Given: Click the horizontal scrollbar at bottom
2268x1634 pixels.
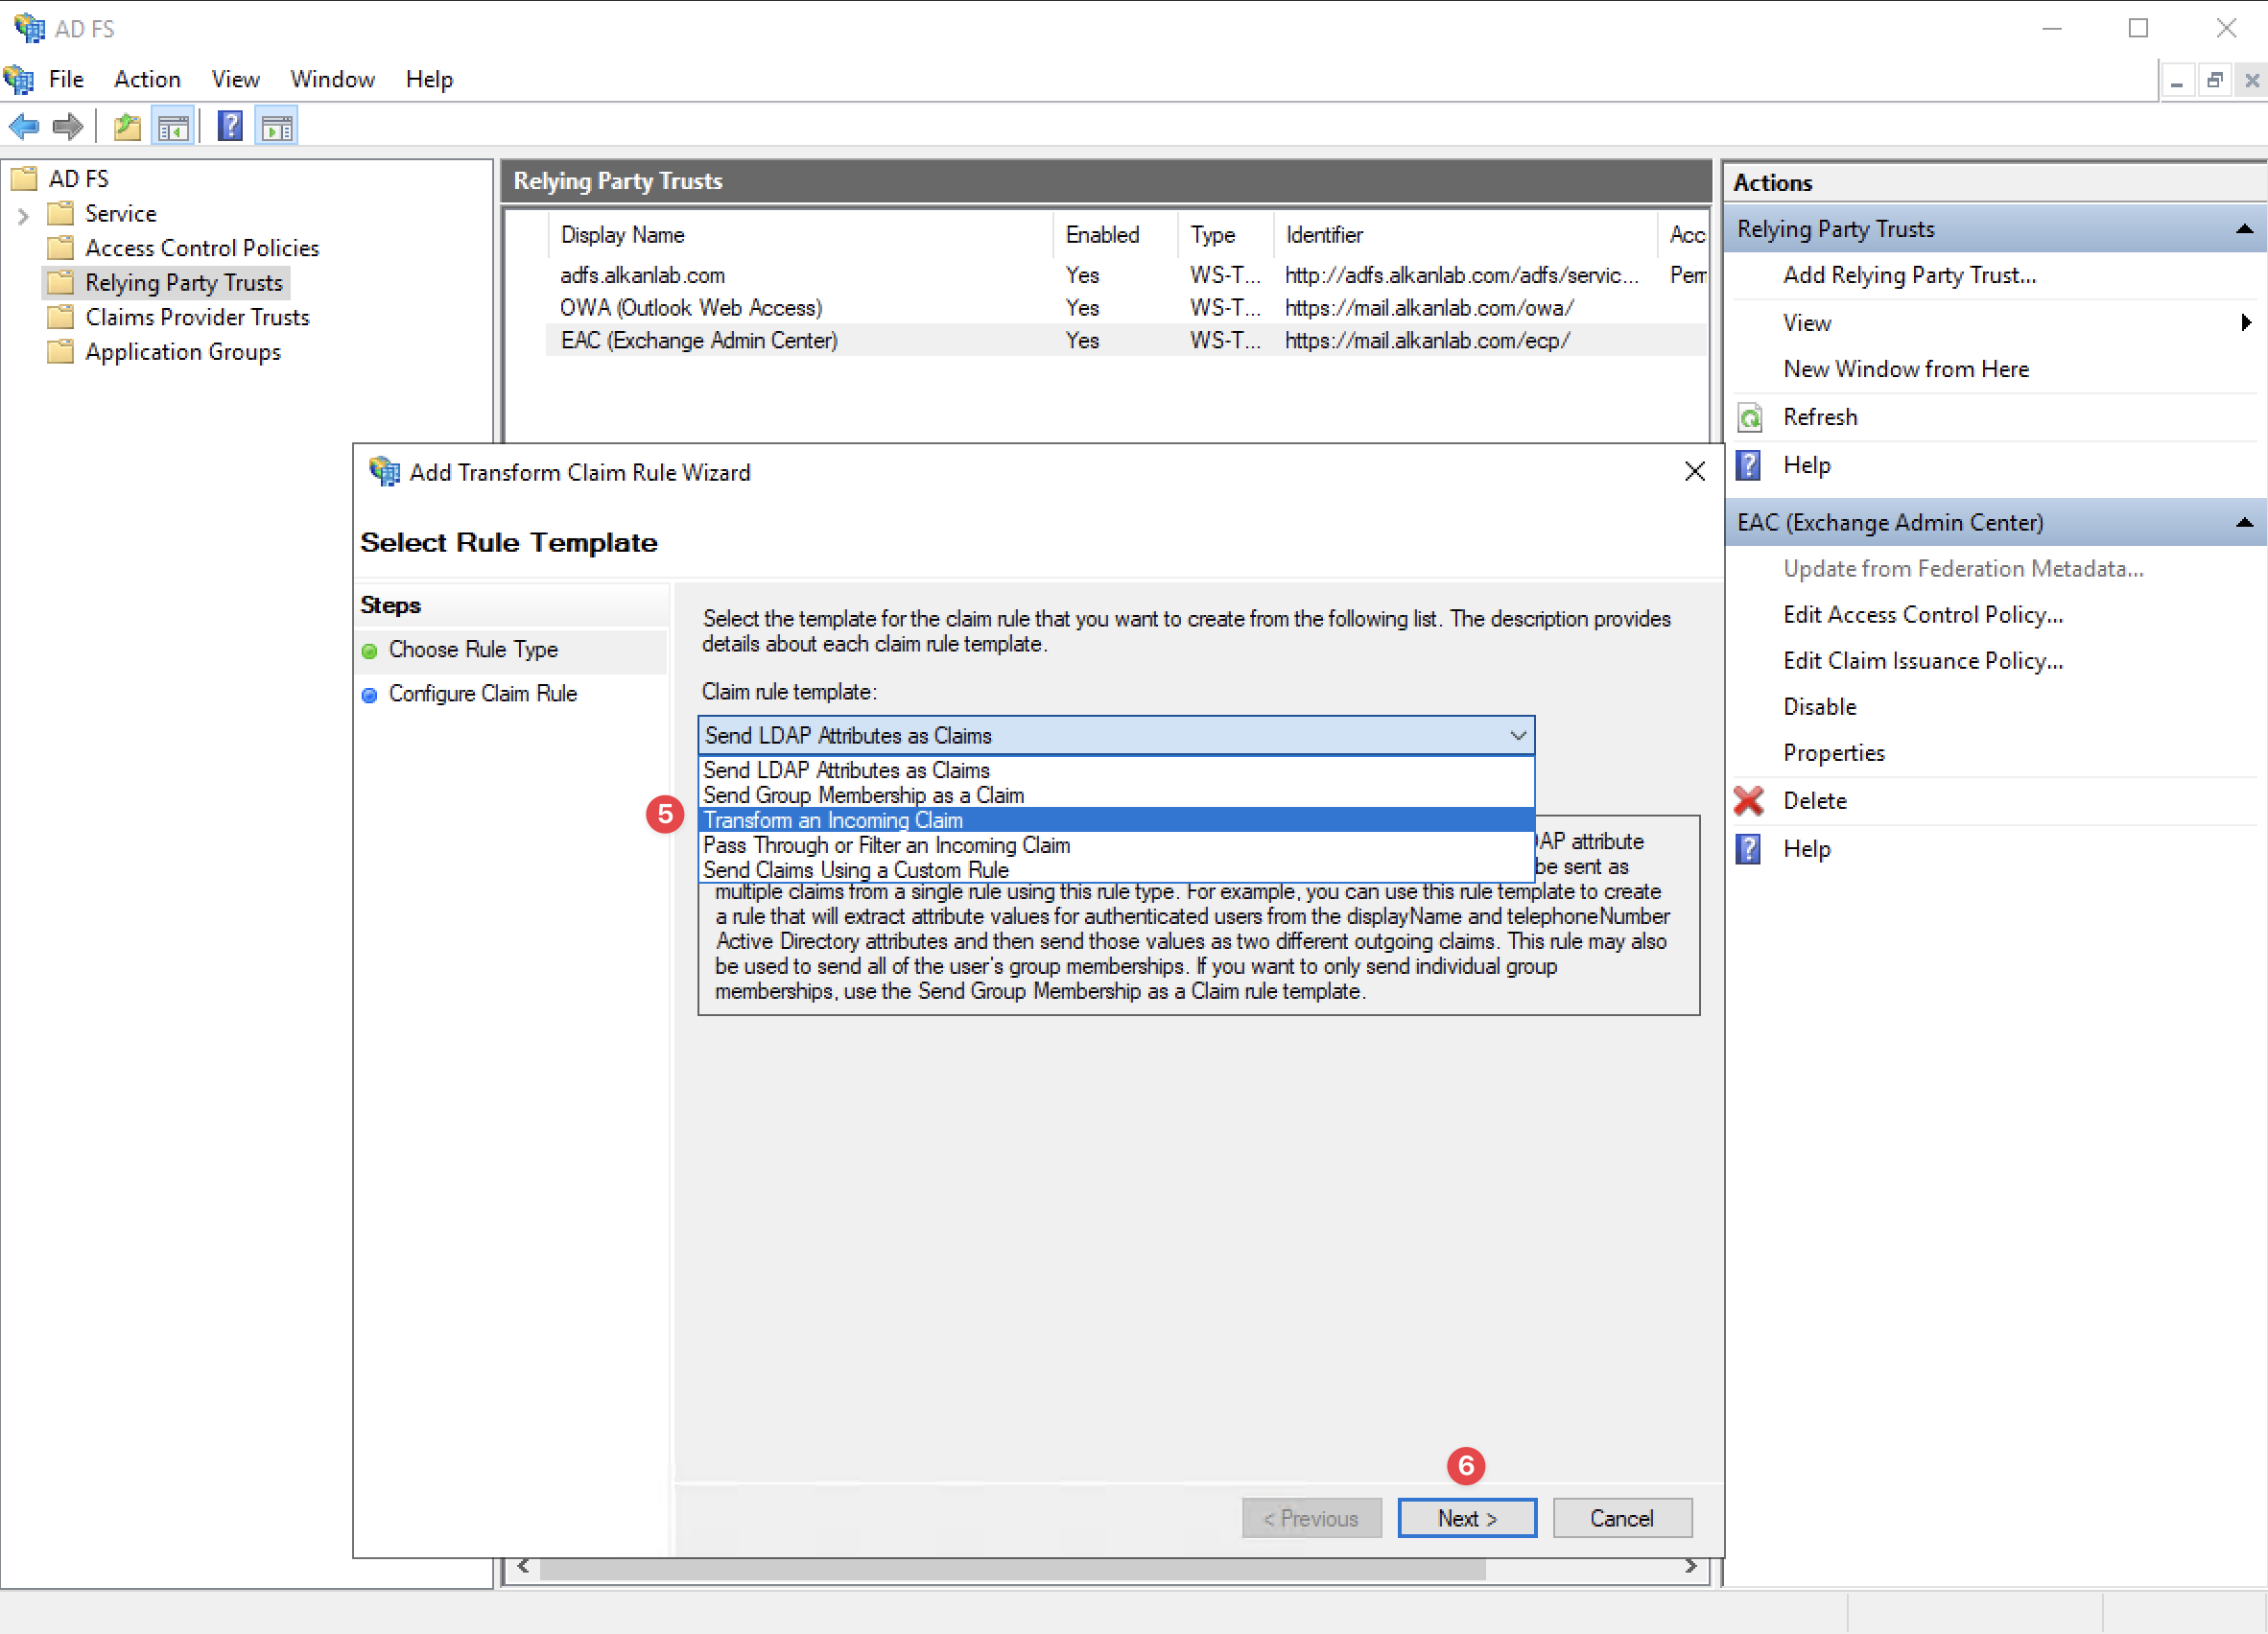Looking at the screenshot, I should [1011, 1568].
